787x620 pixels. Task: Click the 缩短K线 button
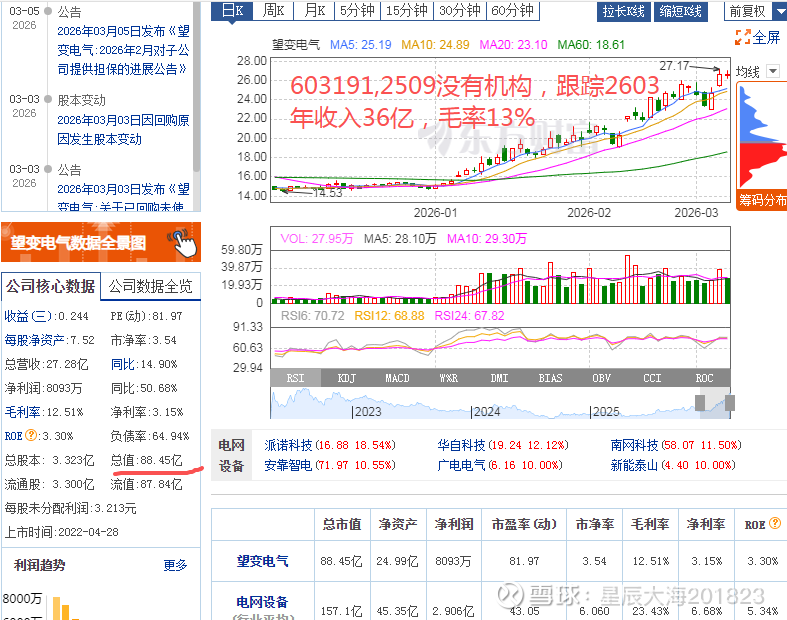pyautogui.click(x=681, y=11)
